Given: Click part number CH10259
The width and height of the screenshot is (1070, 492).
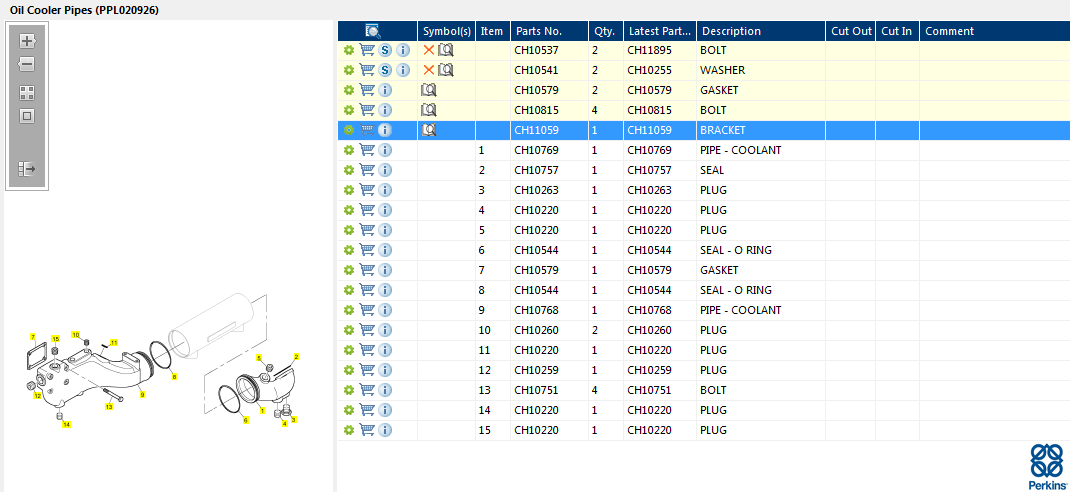Looking at the screenshot, I should (536, 370).
